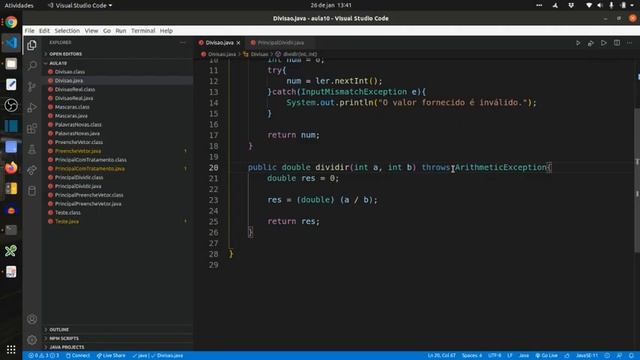Open the Dropbox tray icon

click(x=571, y=5)
